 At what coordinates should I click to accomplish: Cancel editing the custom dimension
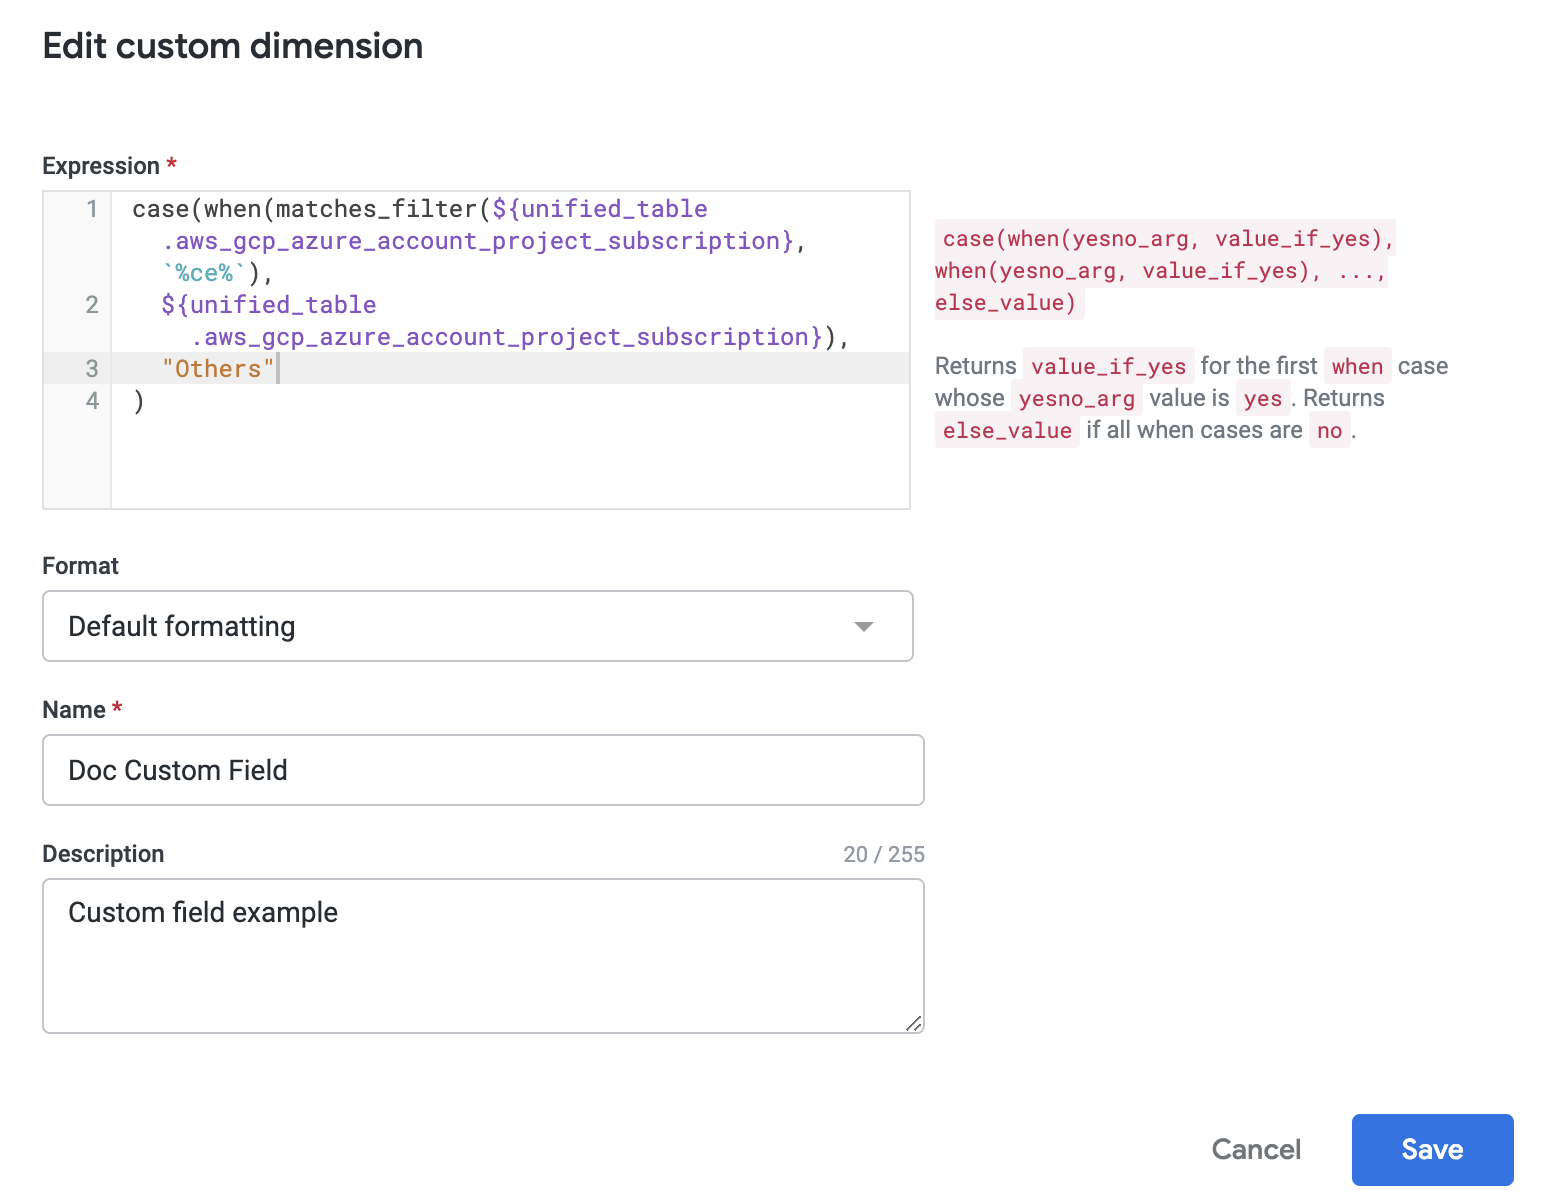click(x=1255, y=1149)
